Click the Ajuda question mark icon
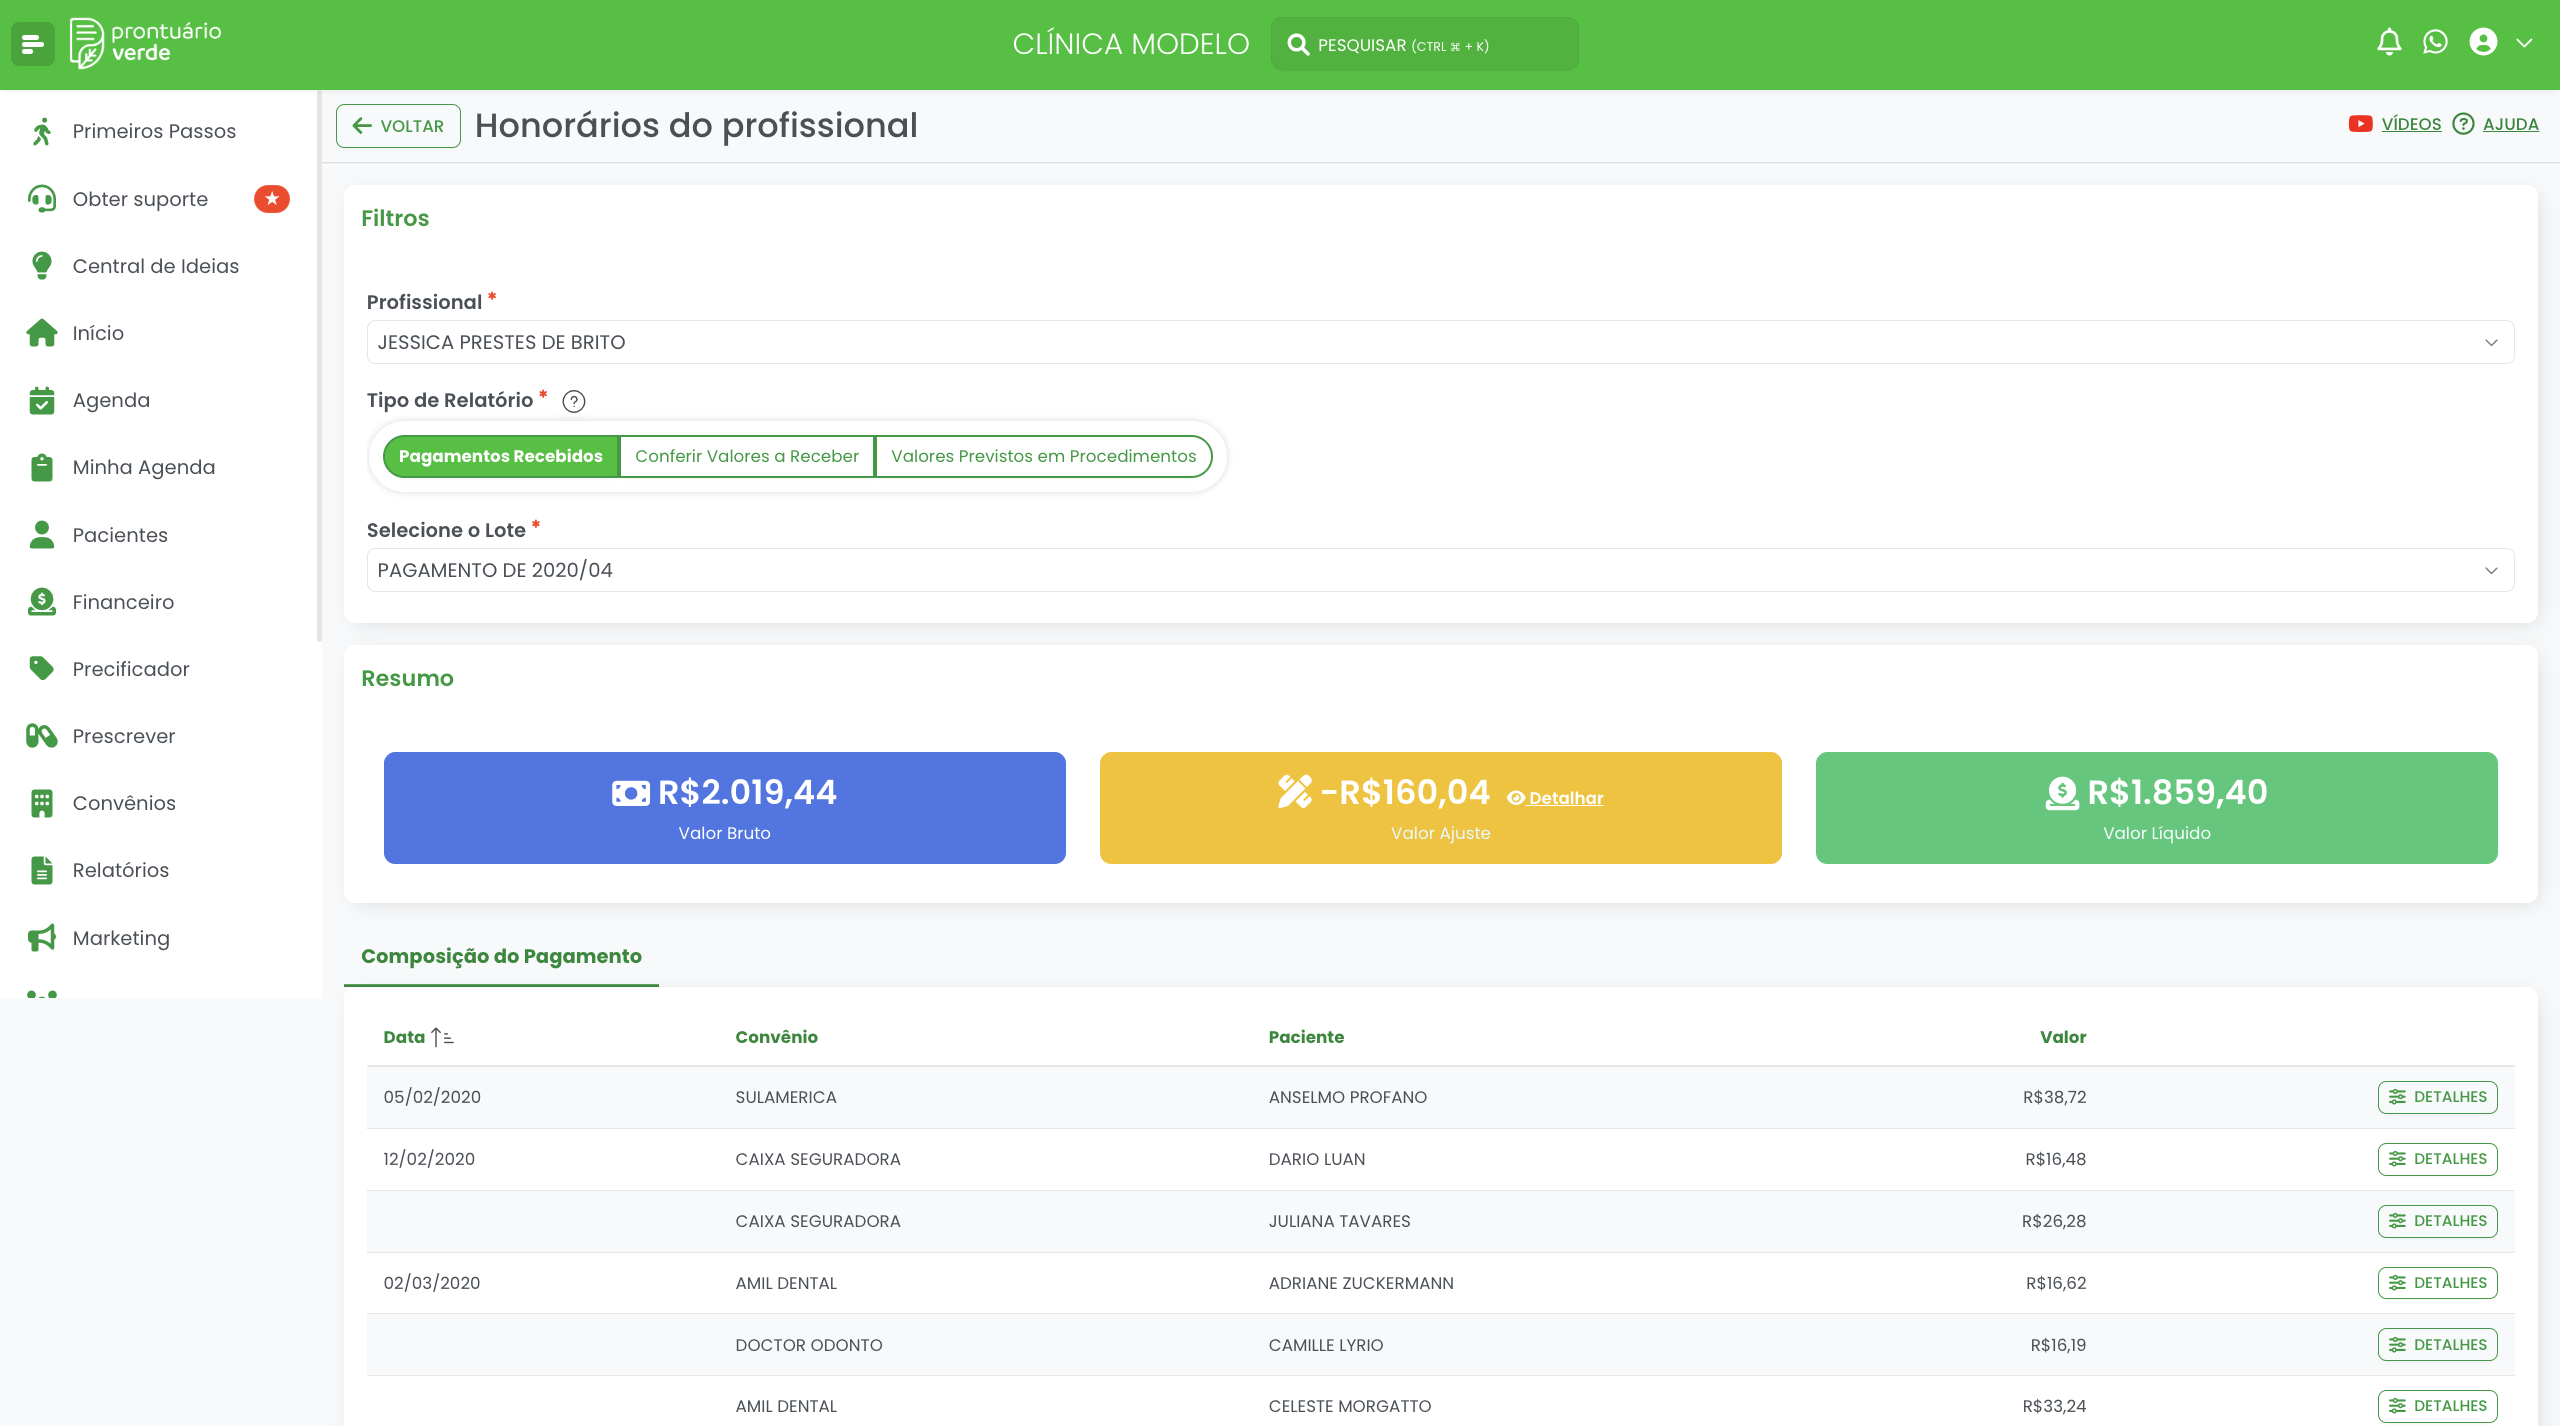Viewport: 2560px width, 1426px height. [2464, 124]
